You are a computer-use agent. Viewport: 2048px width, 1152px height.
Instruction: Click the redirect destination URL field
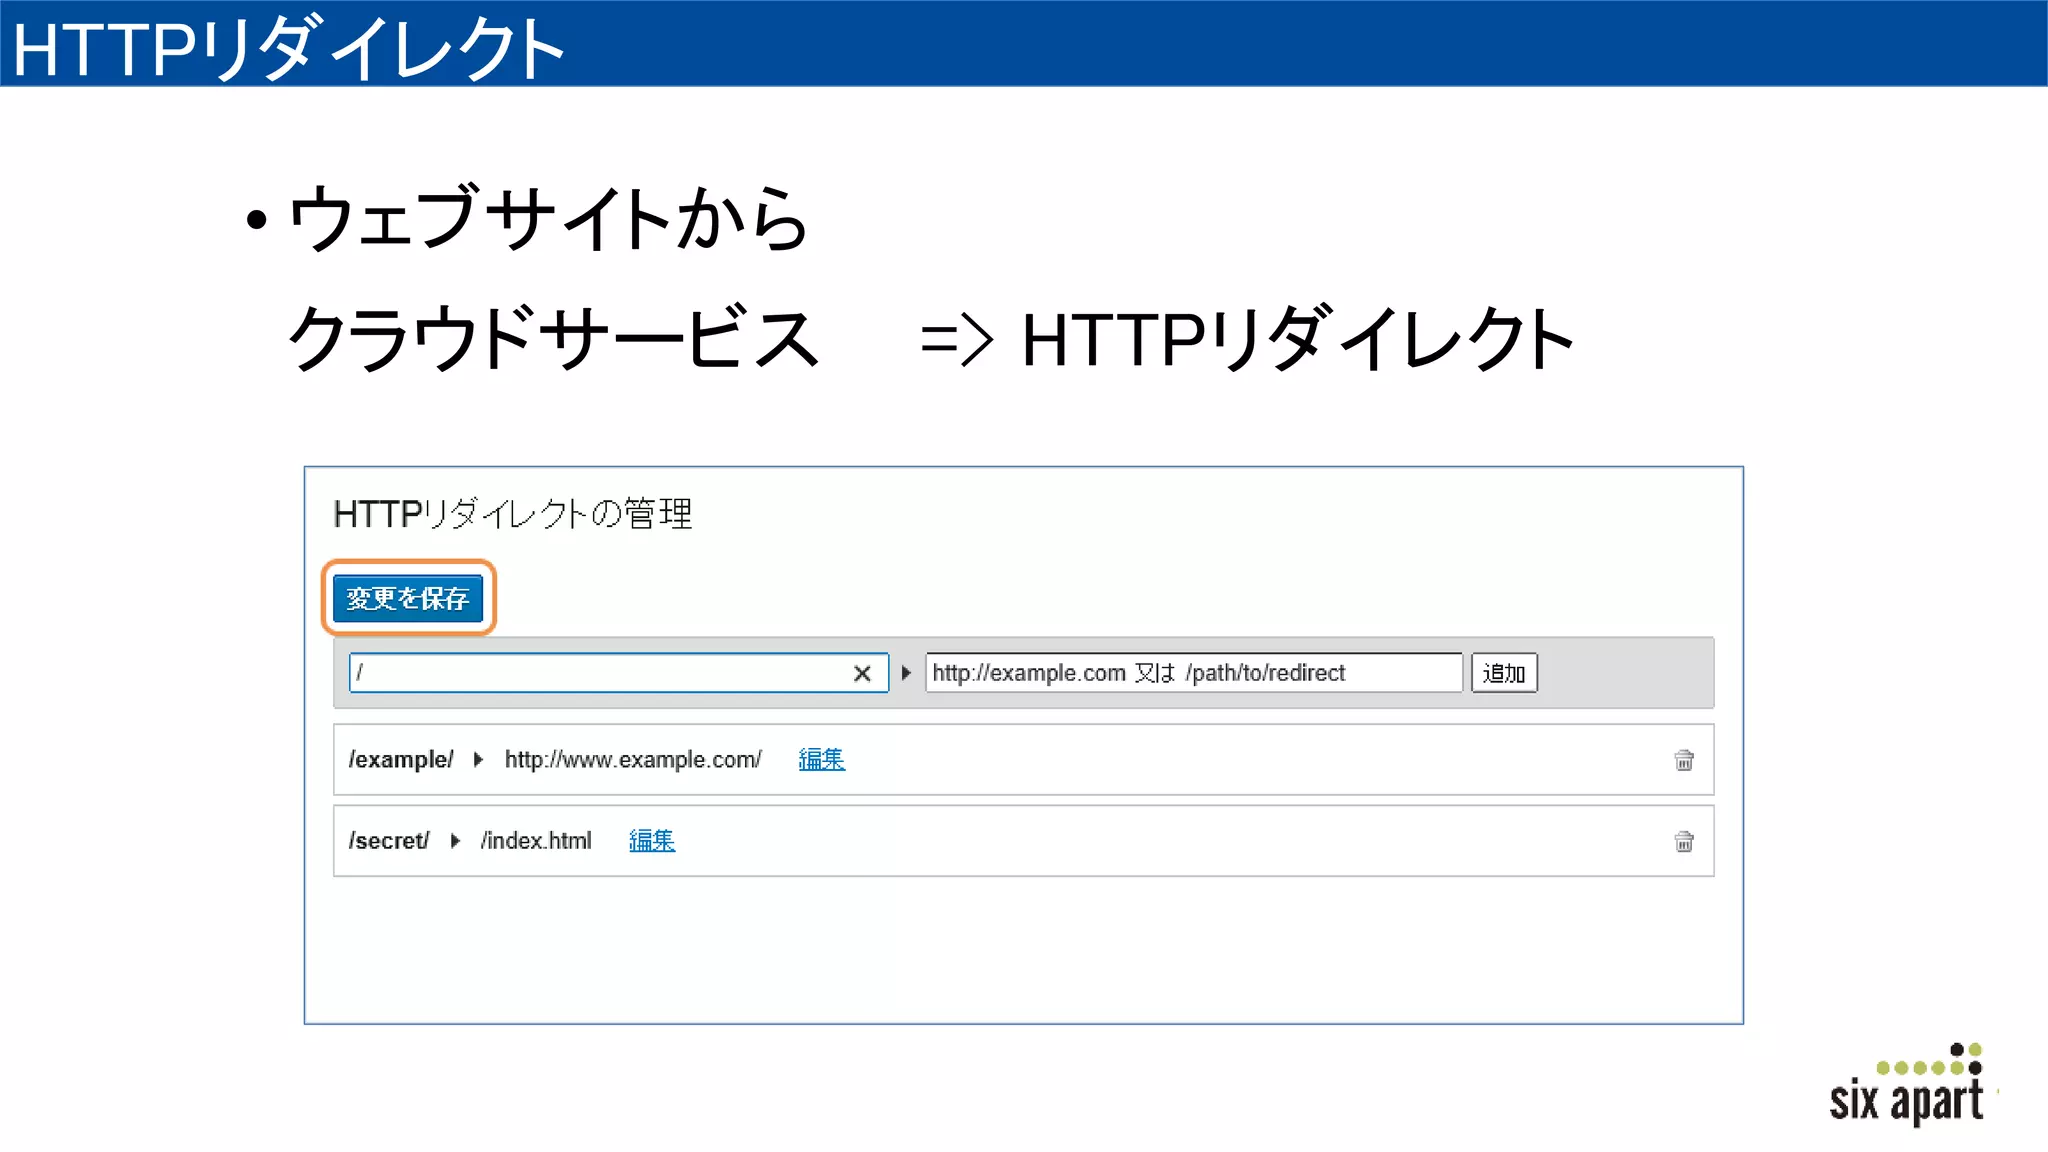click(1194, 673)
